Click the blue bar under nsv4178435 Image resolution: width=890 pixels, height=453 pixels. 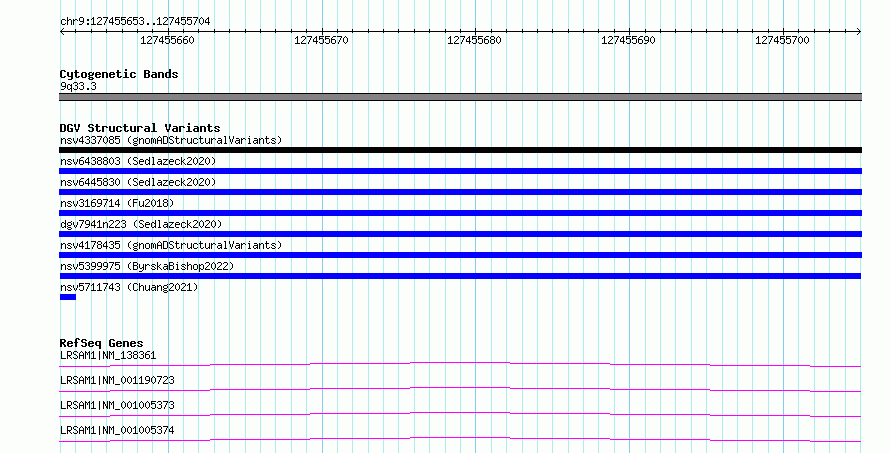[x=460, y=255]
